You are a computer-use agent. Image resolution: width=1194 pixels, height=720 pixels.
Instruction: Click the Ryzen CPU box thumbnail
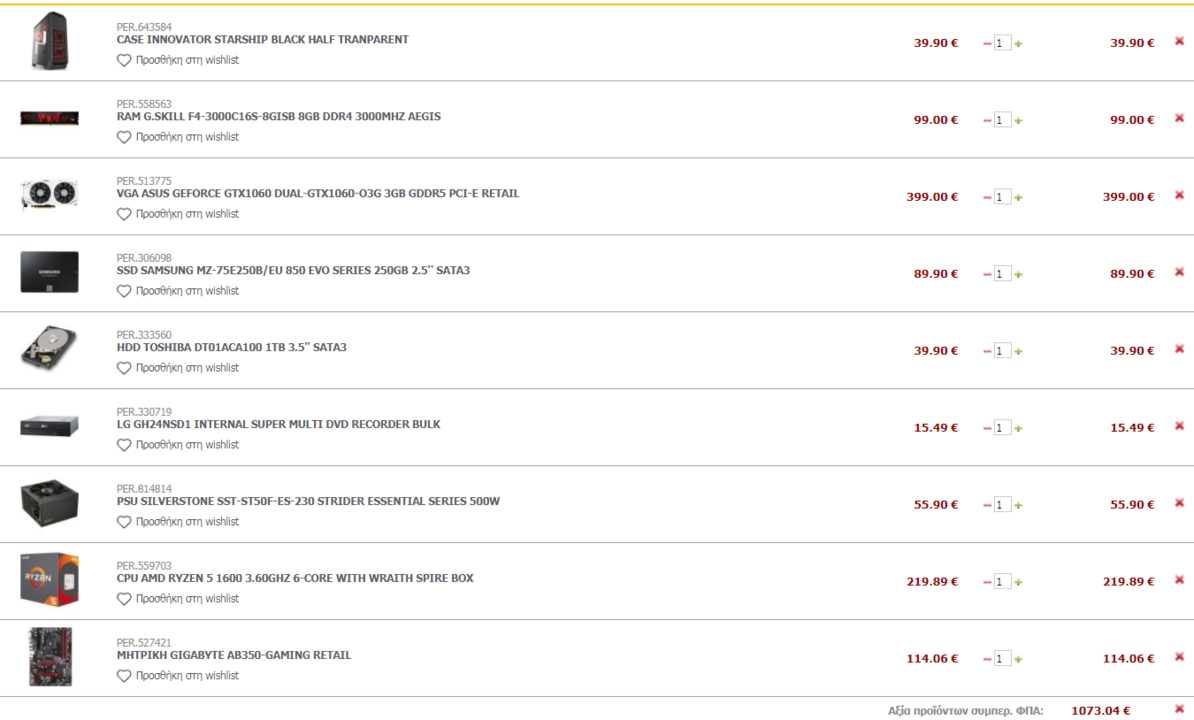(49, 579)
